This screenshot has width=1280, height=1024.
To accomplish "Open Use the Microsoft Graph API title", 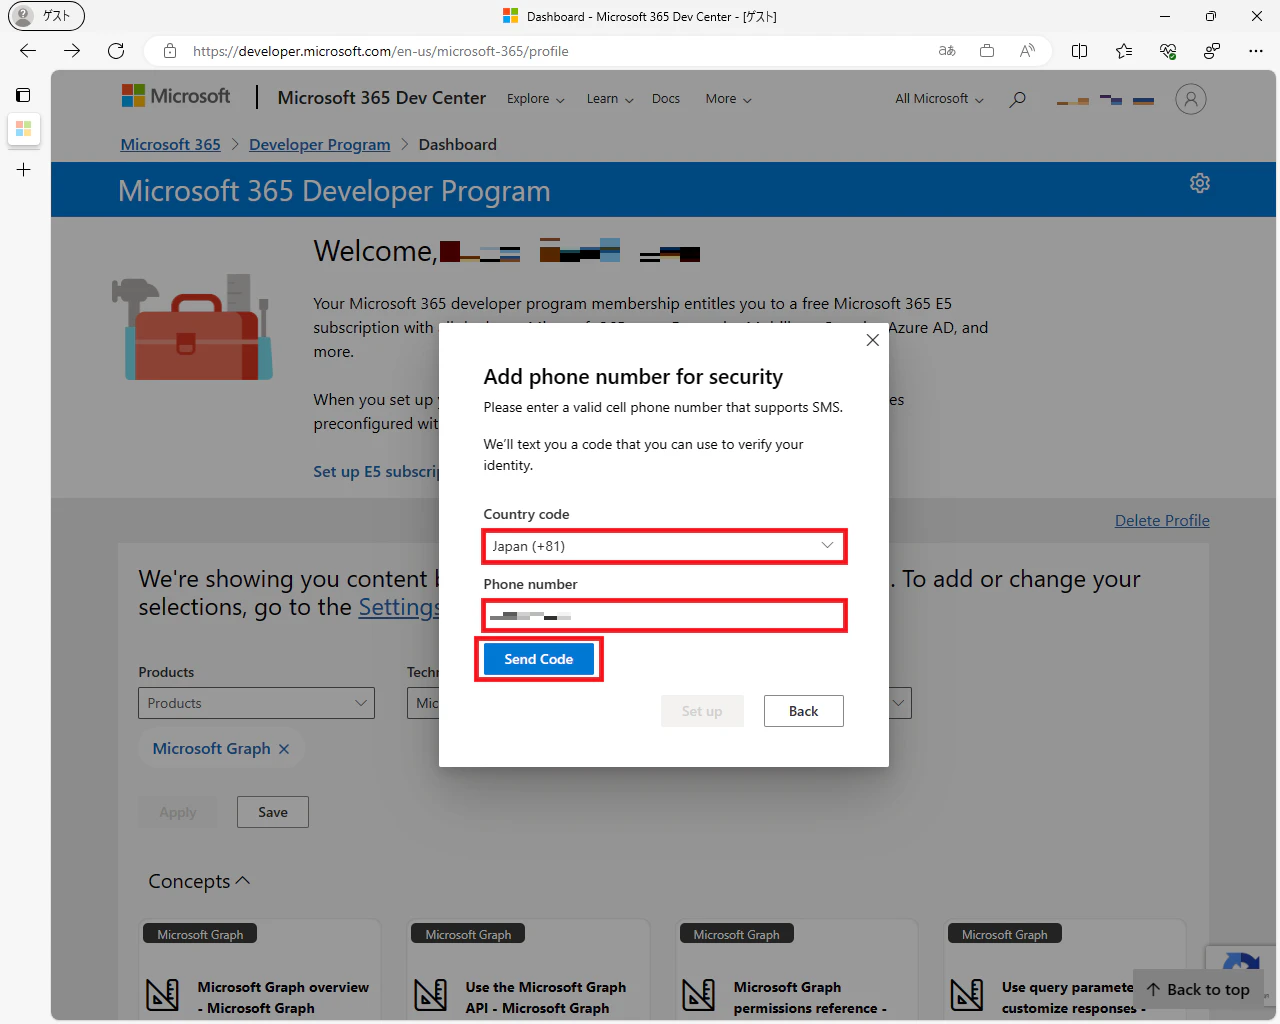I will (x=546, y=998).
